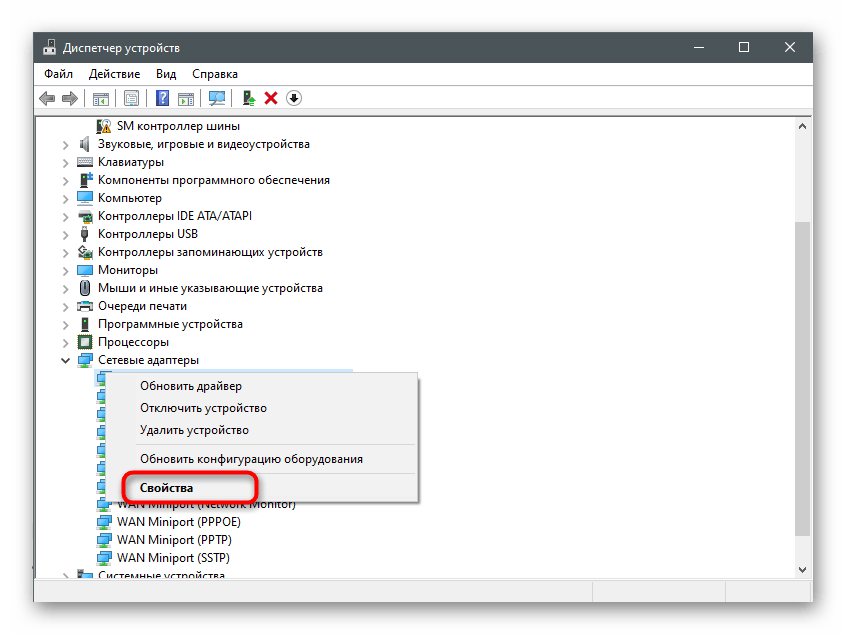Choose Свойства in the context menu
845x634 pixels.
(167, 488)
